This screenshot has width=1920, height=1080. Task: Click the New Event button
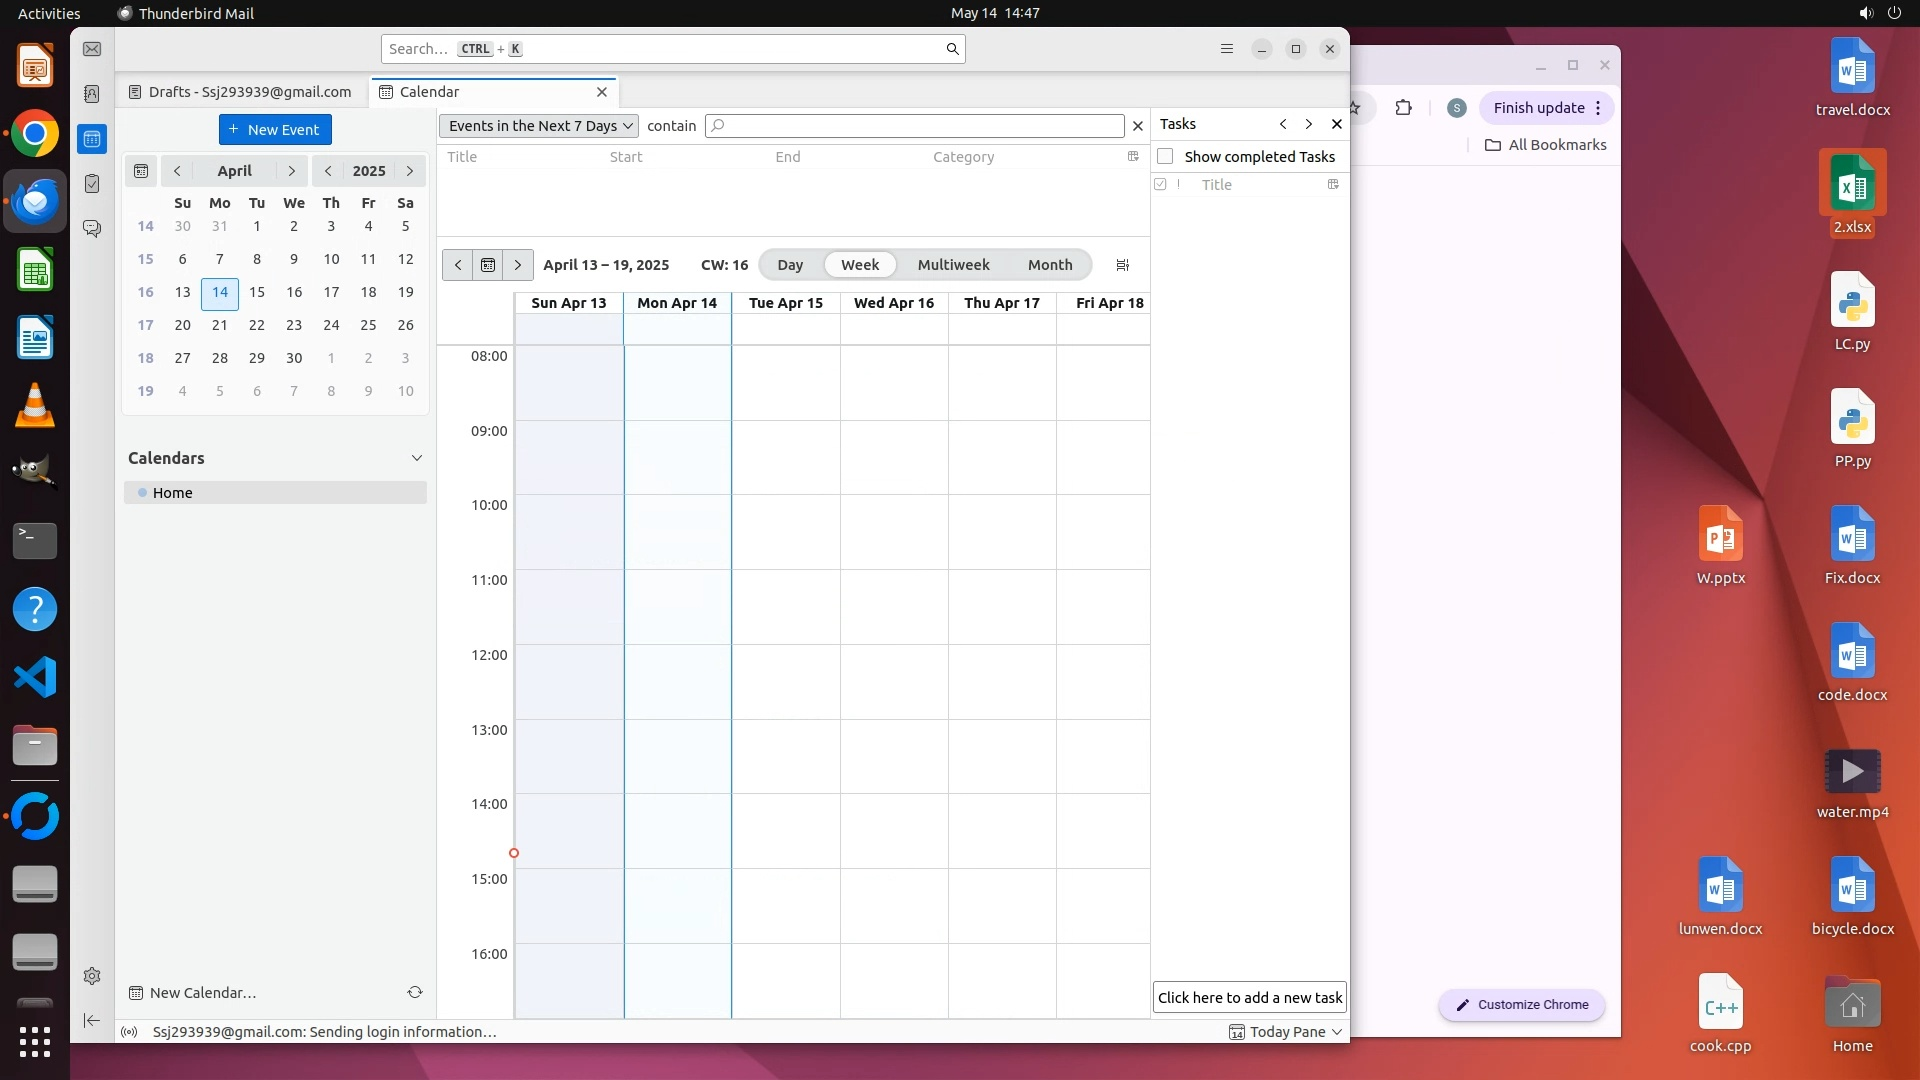[275, 130]
